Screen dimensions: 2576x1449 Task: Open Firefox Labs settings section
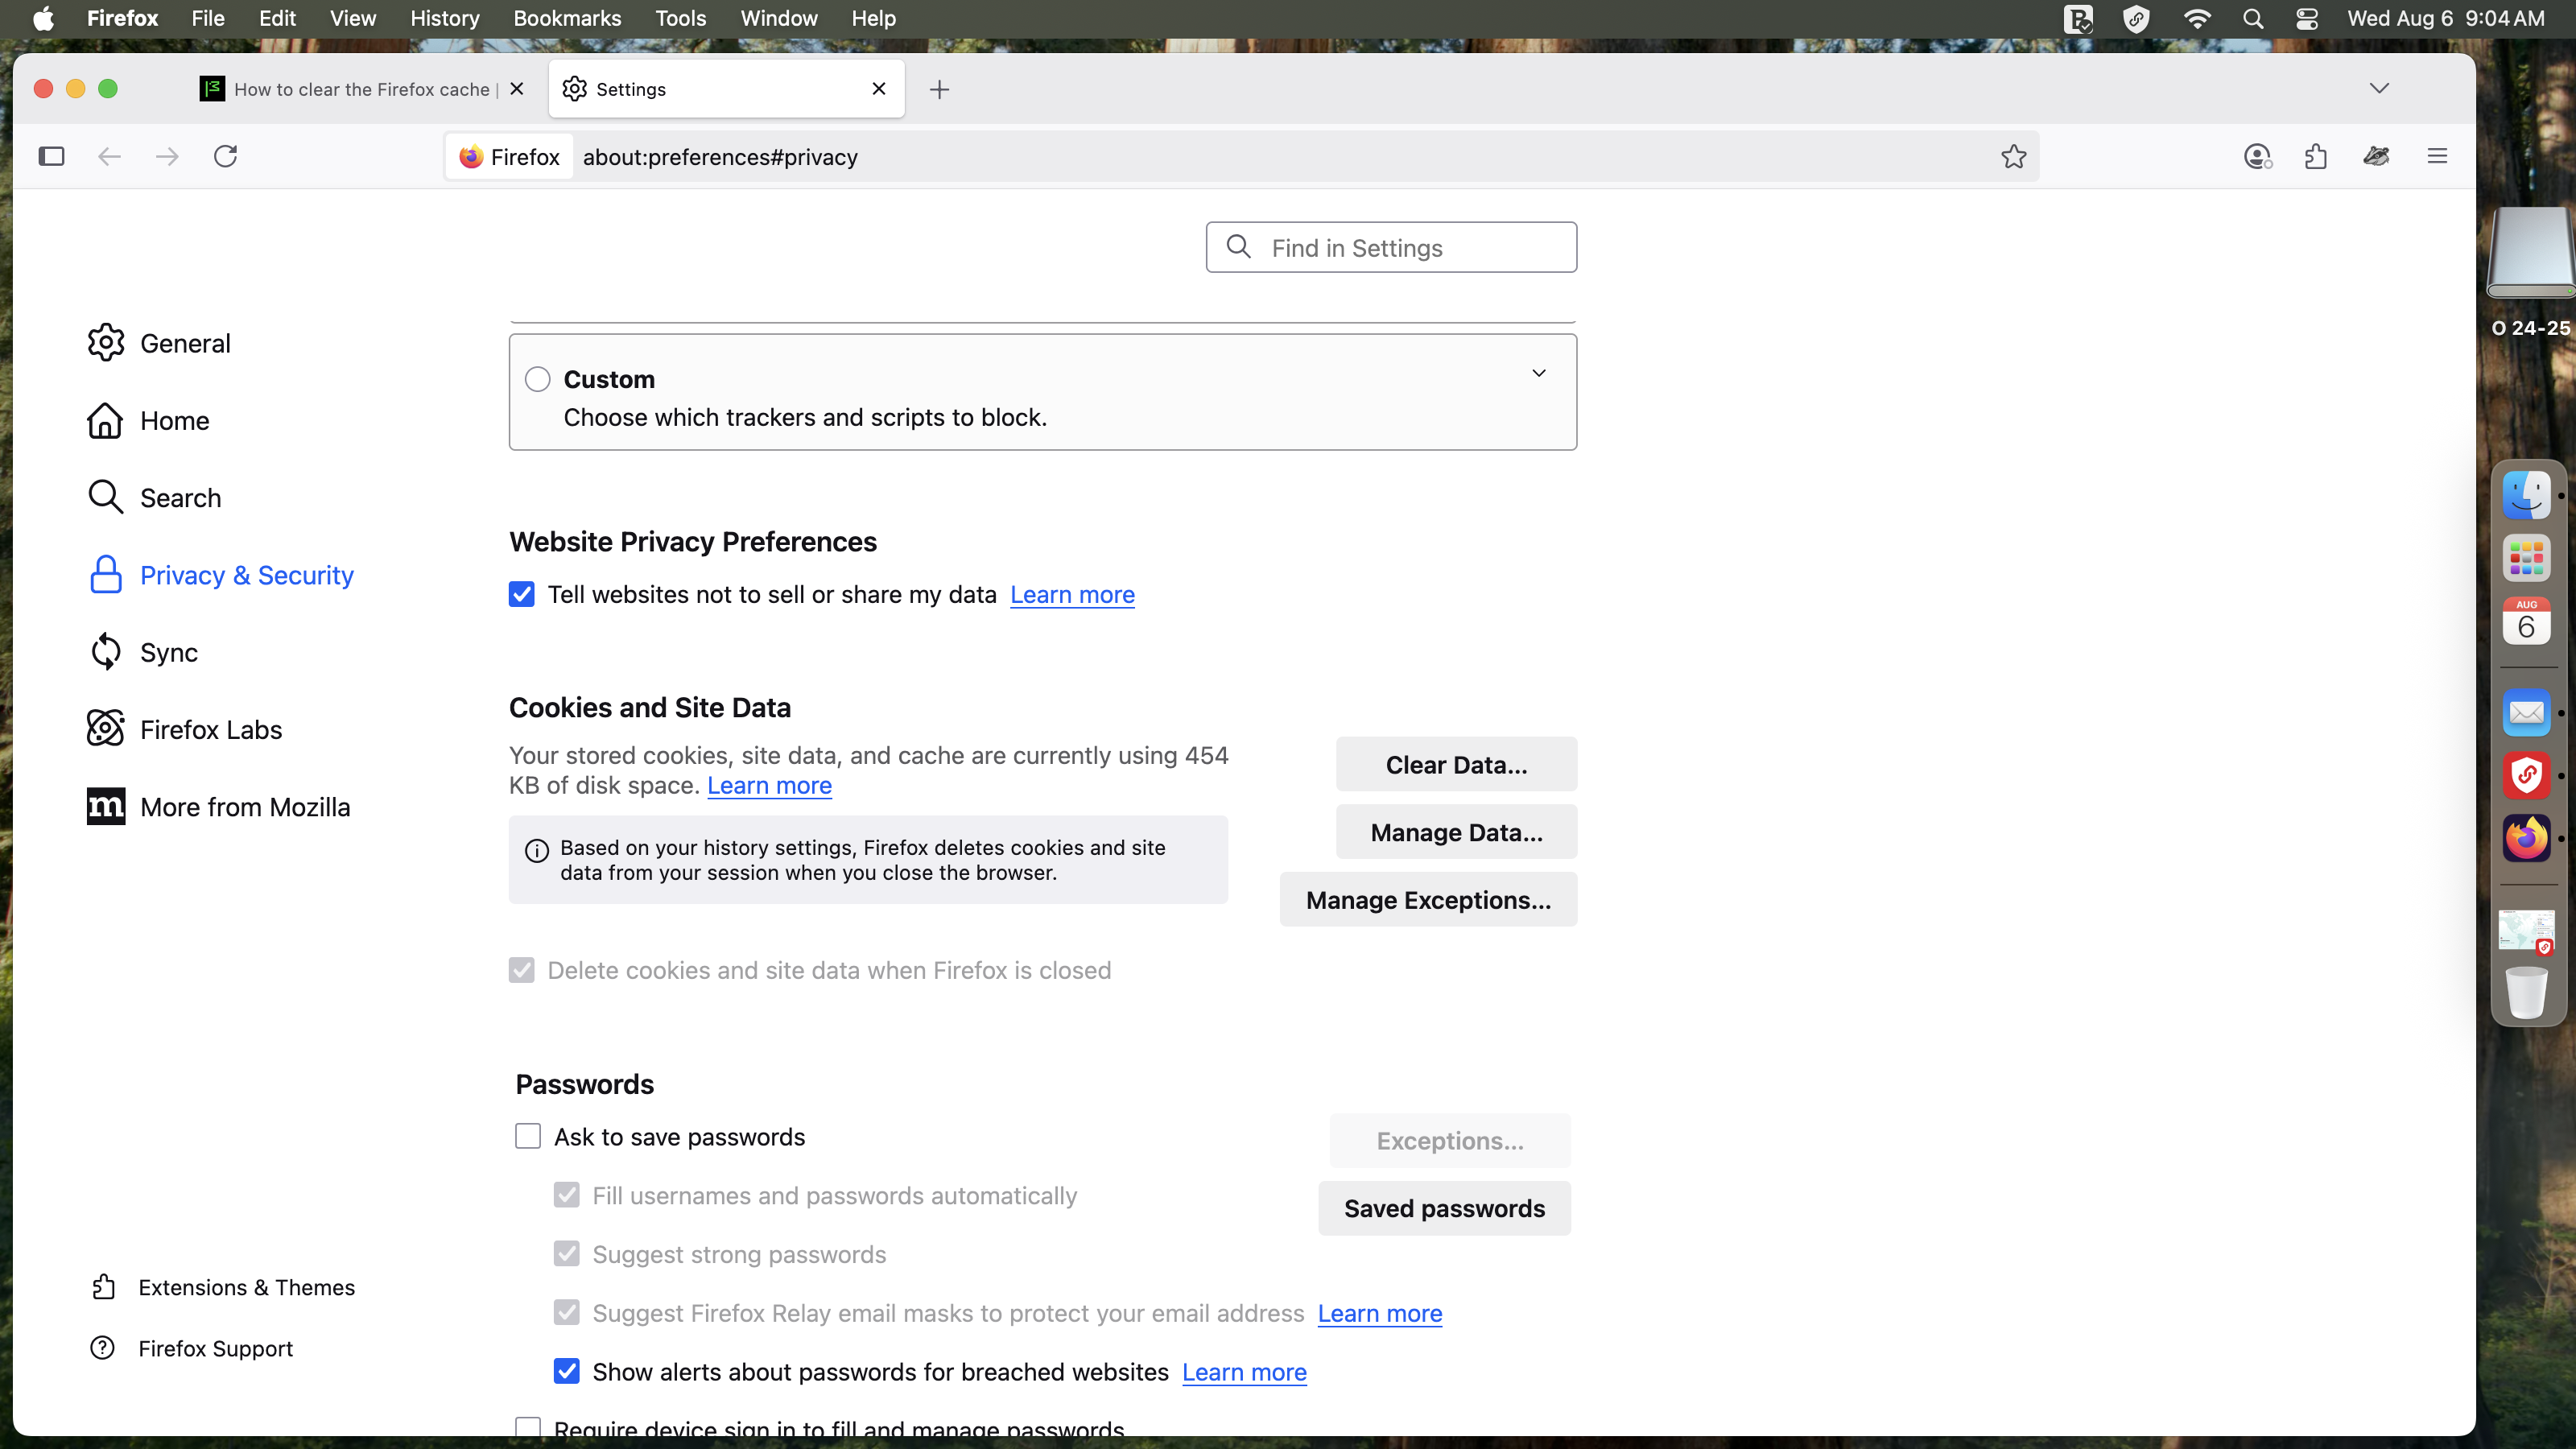pyautogui.click(x=210, y=729)
